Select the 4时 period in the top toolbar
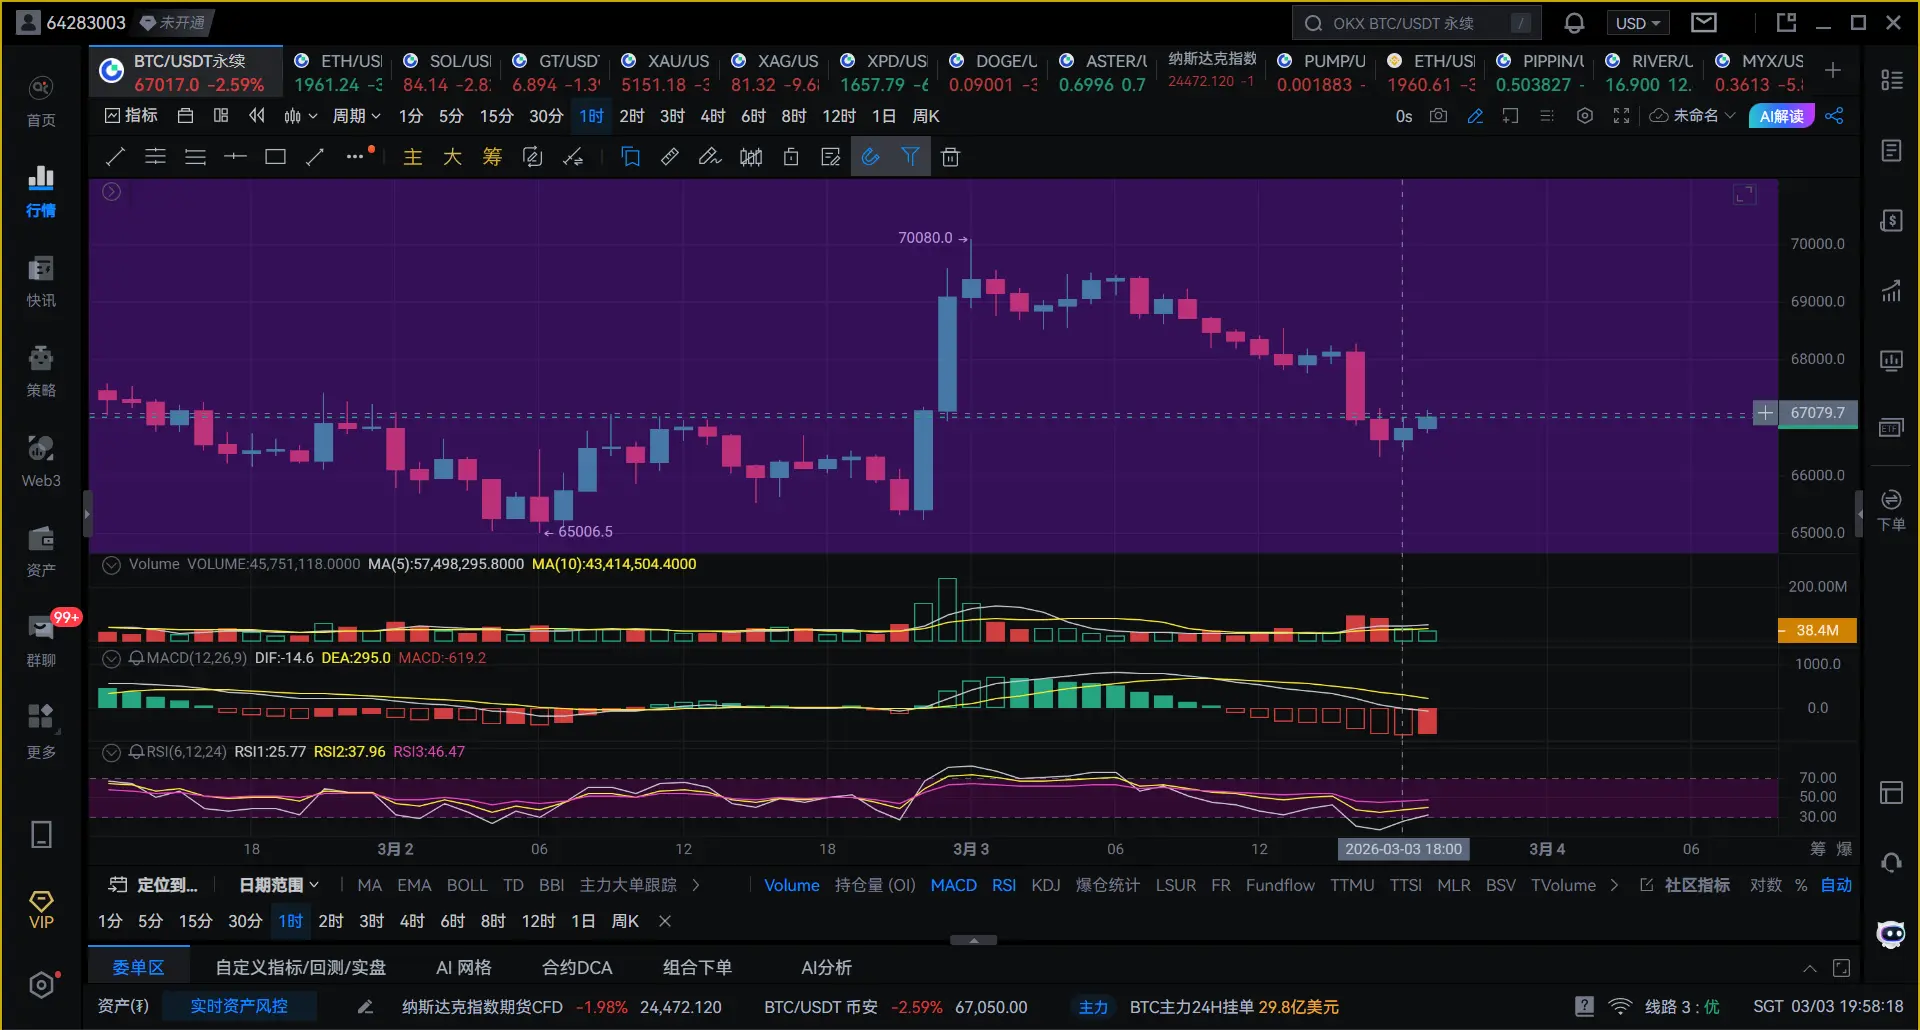 tap(713, 116)
